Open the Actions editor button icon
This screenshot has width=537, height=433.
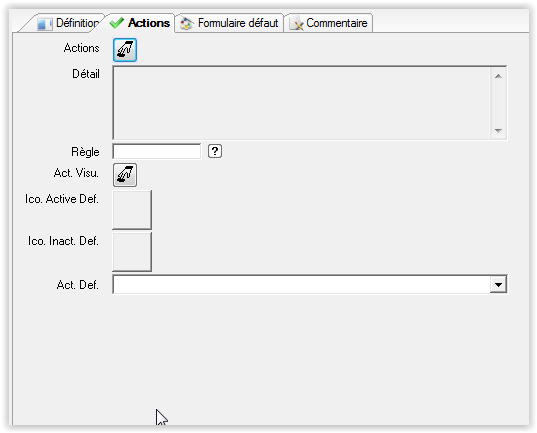[x=125, y=50]
